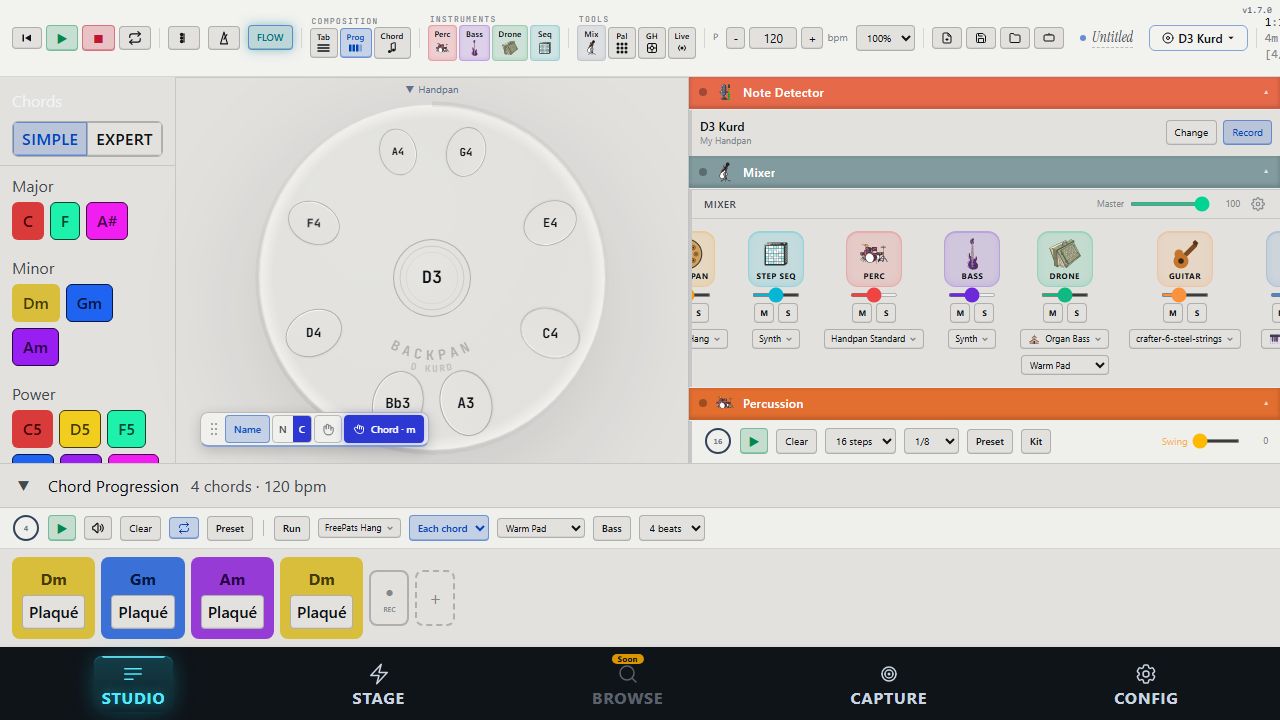This screenshot has width=1280, height=720.
Task: Adjust the Swing slider
Action: point(1216,441)
